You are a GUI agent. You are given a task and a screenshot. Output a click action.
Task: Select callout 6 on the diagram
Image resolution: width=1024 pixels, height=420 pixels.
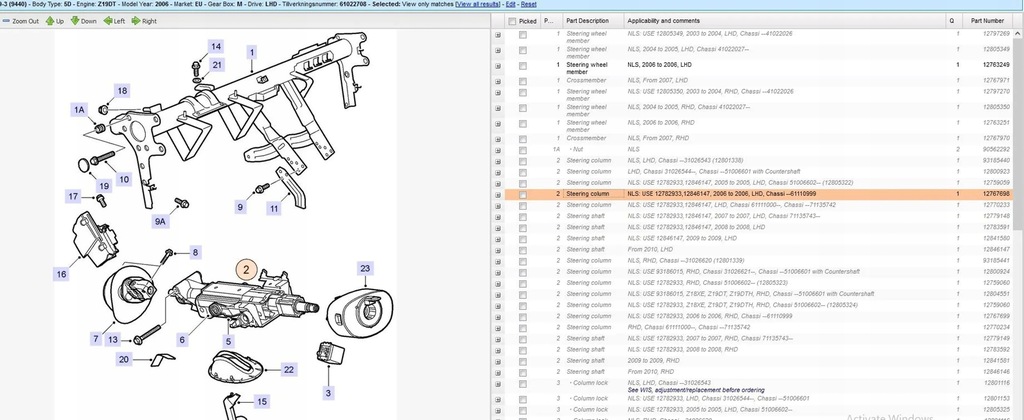pyautogui.click(x=182, y=339)
